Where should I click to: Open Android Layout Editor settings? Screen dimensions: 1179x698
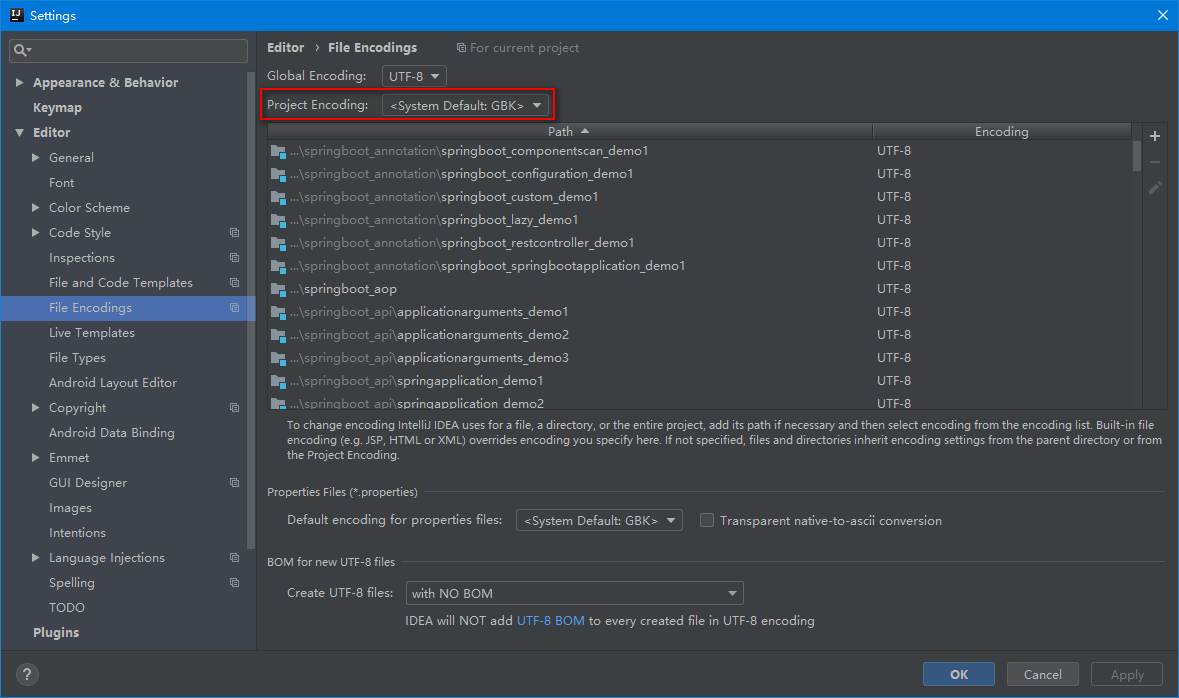point(113,383)
